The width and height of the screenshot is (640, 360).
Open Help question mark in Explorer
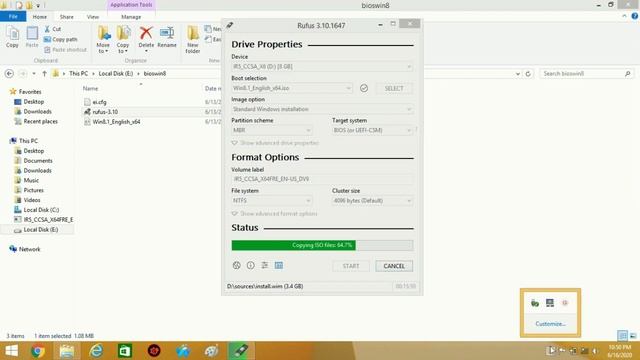635,16
